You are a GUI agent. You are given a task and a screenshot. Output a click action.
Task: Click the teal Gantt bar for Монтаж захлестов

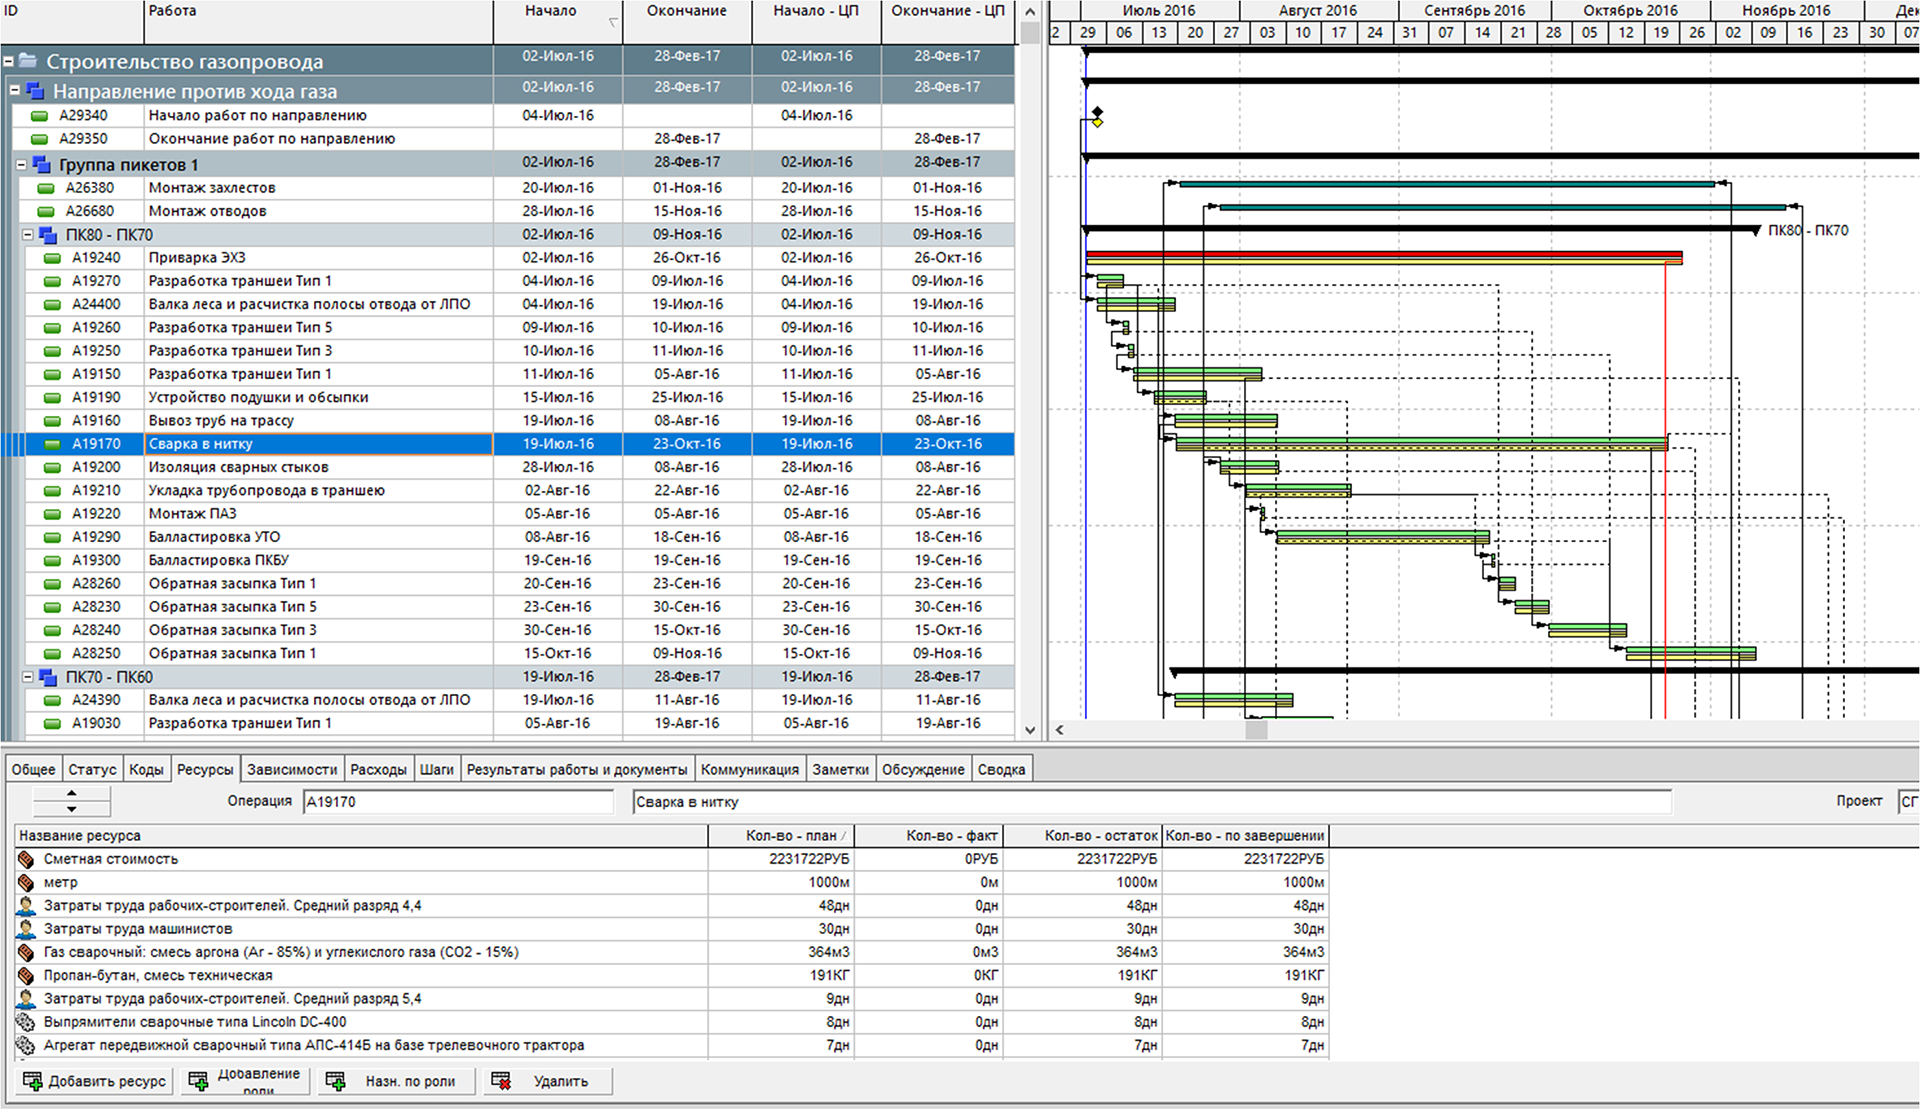(1447, 184)
